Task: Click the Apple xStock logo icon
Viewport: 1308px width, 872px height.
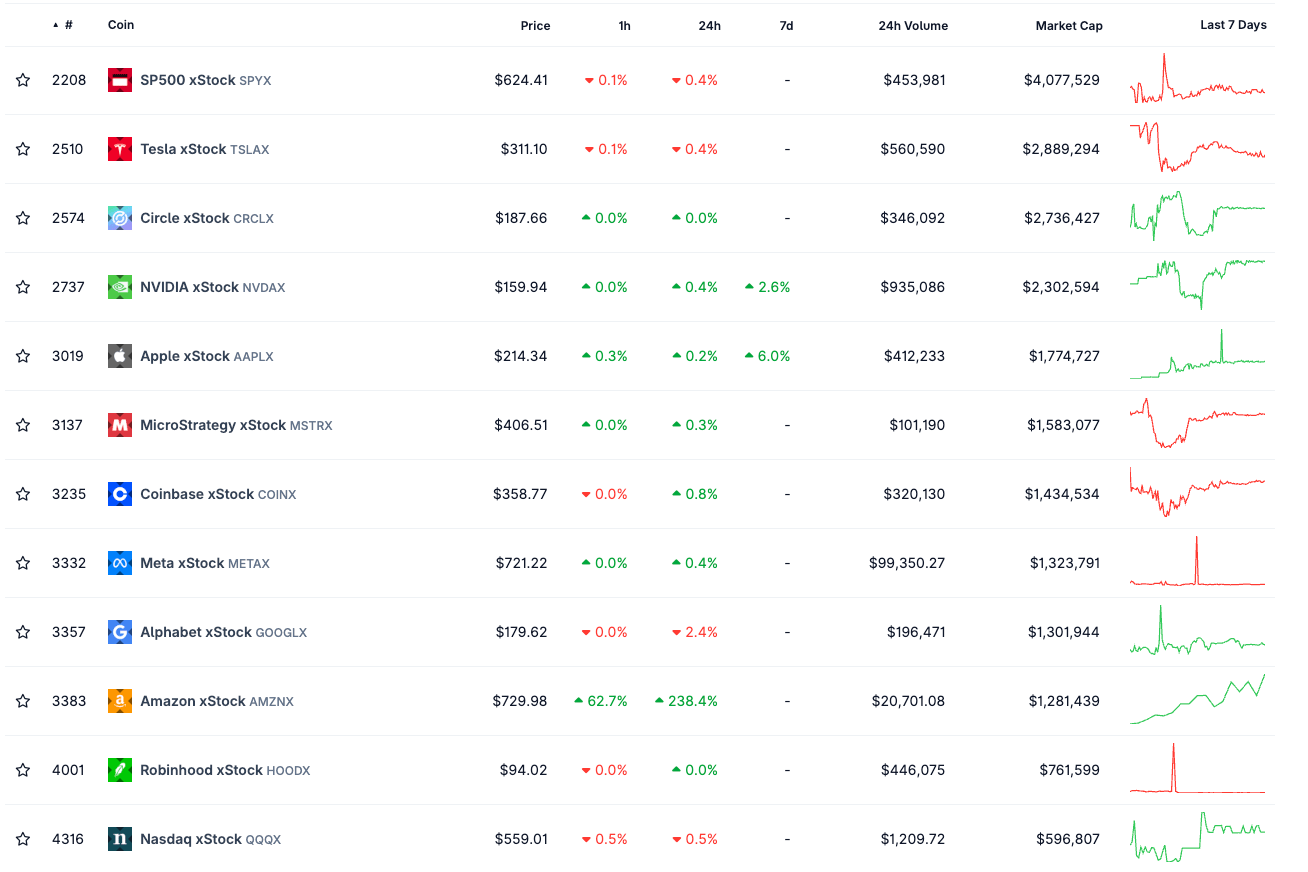Action: (x=120, y=356)
